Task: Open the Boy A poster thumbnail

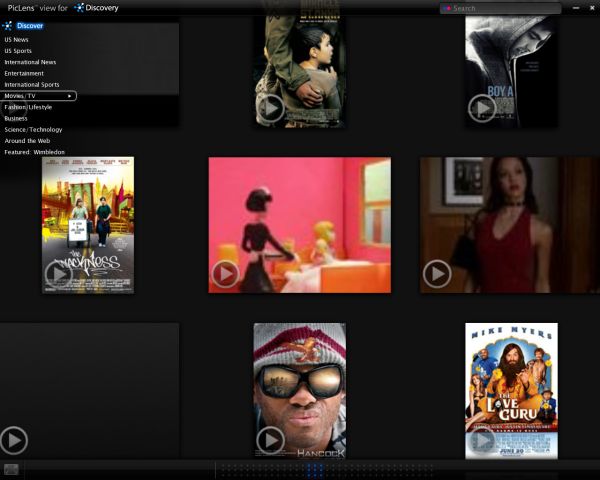Action: click(x=511, y=71)
